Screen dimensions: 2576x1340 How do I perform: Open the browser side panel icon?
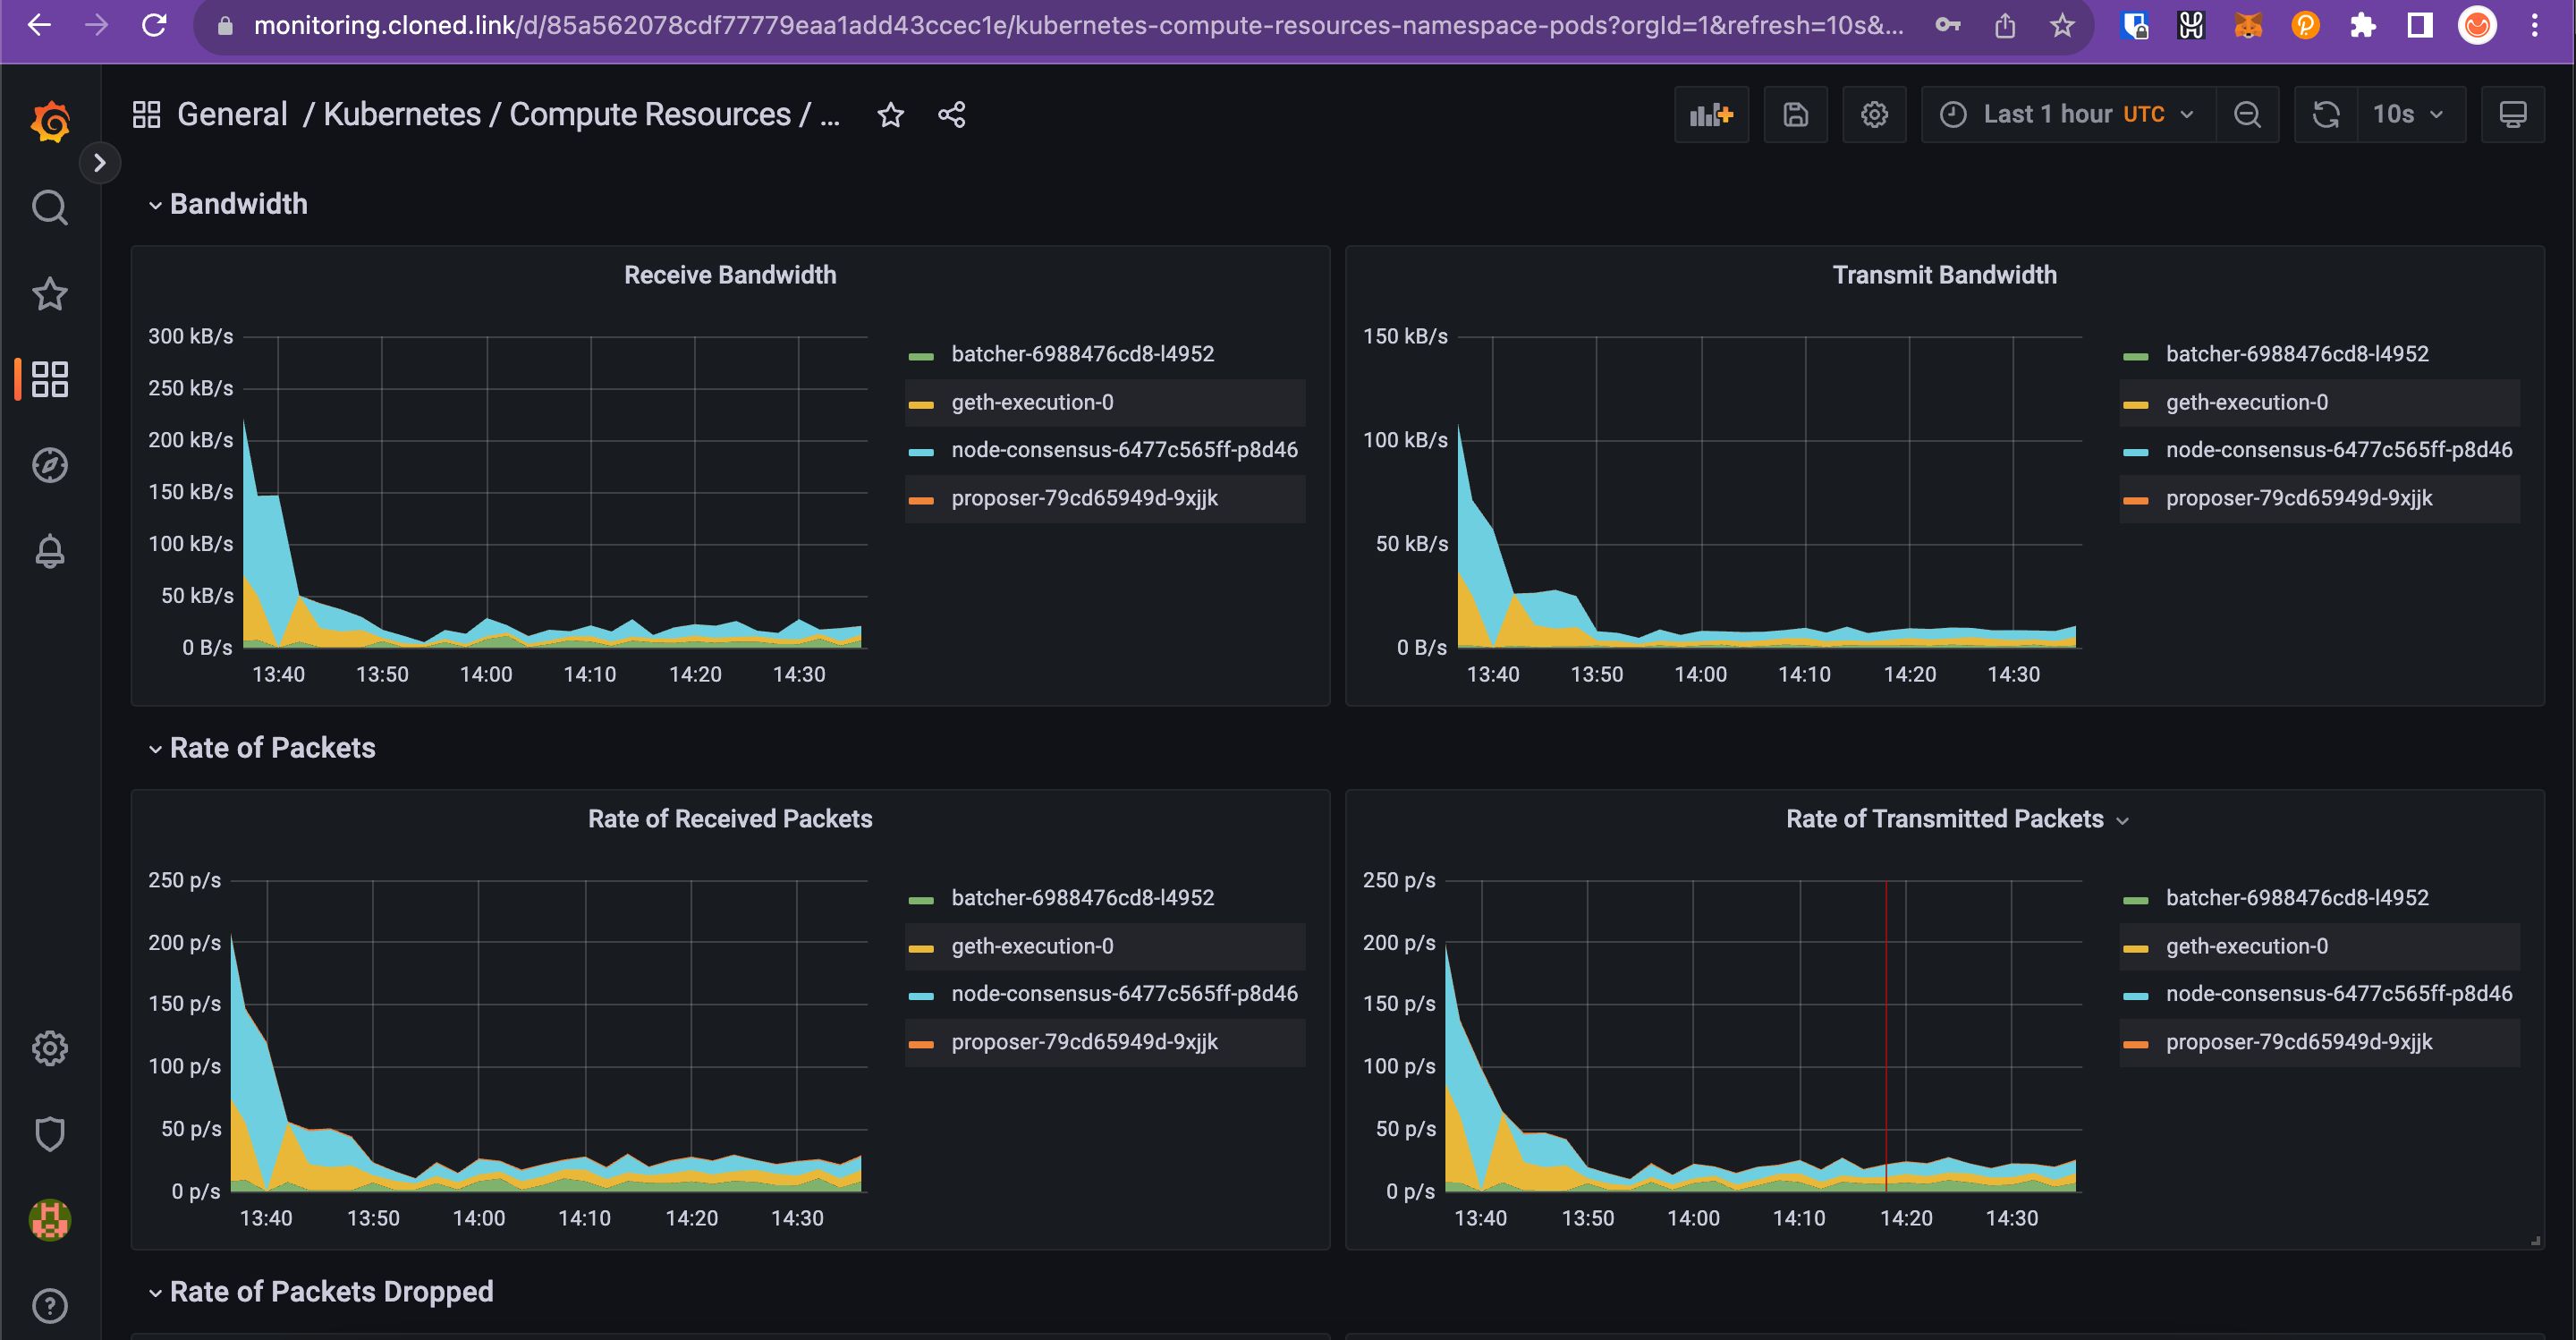click(2420, 25)
